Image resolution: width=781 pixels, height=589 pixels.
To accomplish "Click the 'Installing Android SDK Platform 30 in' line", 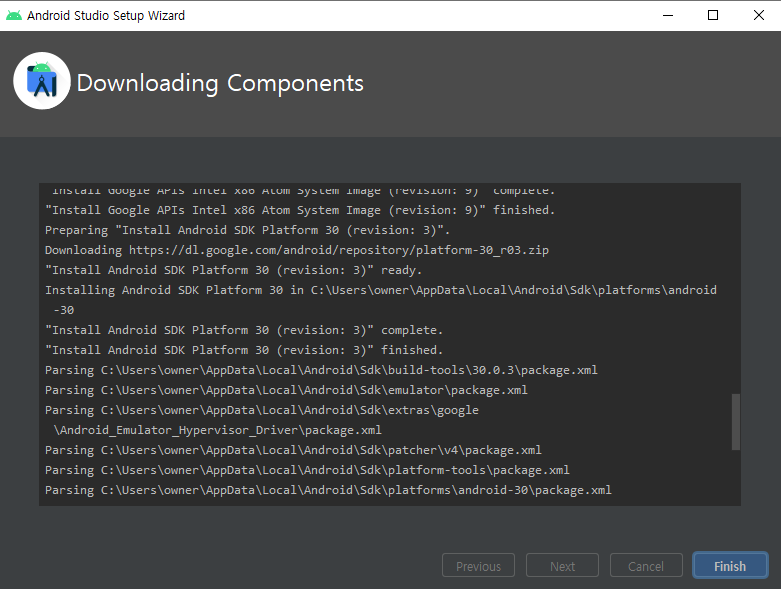I will [x=381, y=290].
